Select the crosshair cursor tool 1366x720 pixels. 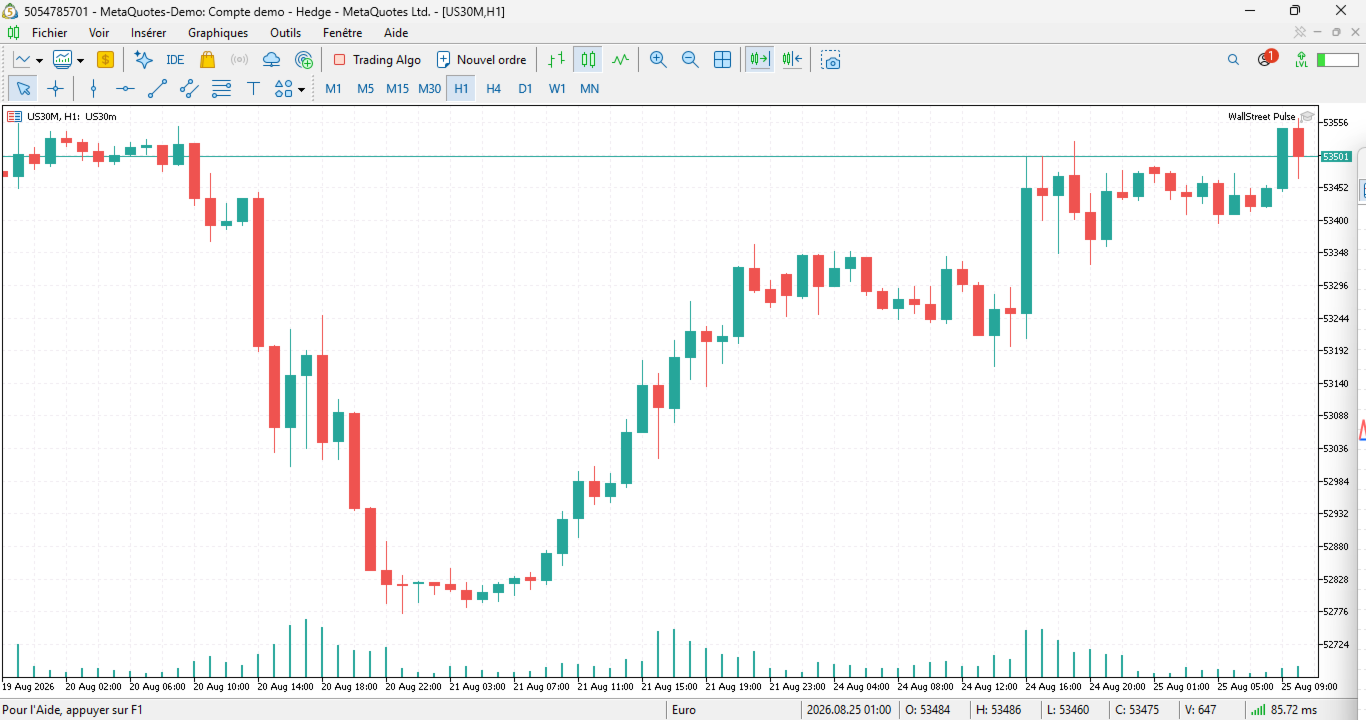[x=55, y=89]
